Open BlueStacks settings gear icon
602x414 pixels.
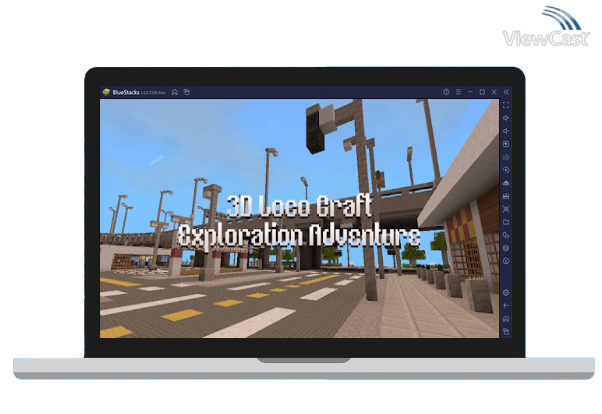[506, 293]
